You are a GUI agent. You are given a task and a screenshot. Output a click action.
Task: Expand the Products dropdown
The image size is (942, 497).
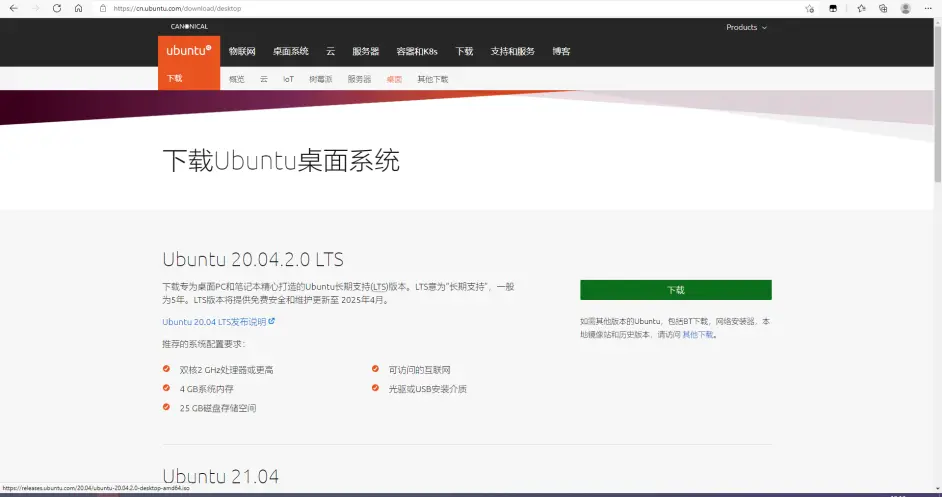pos(746,27)
